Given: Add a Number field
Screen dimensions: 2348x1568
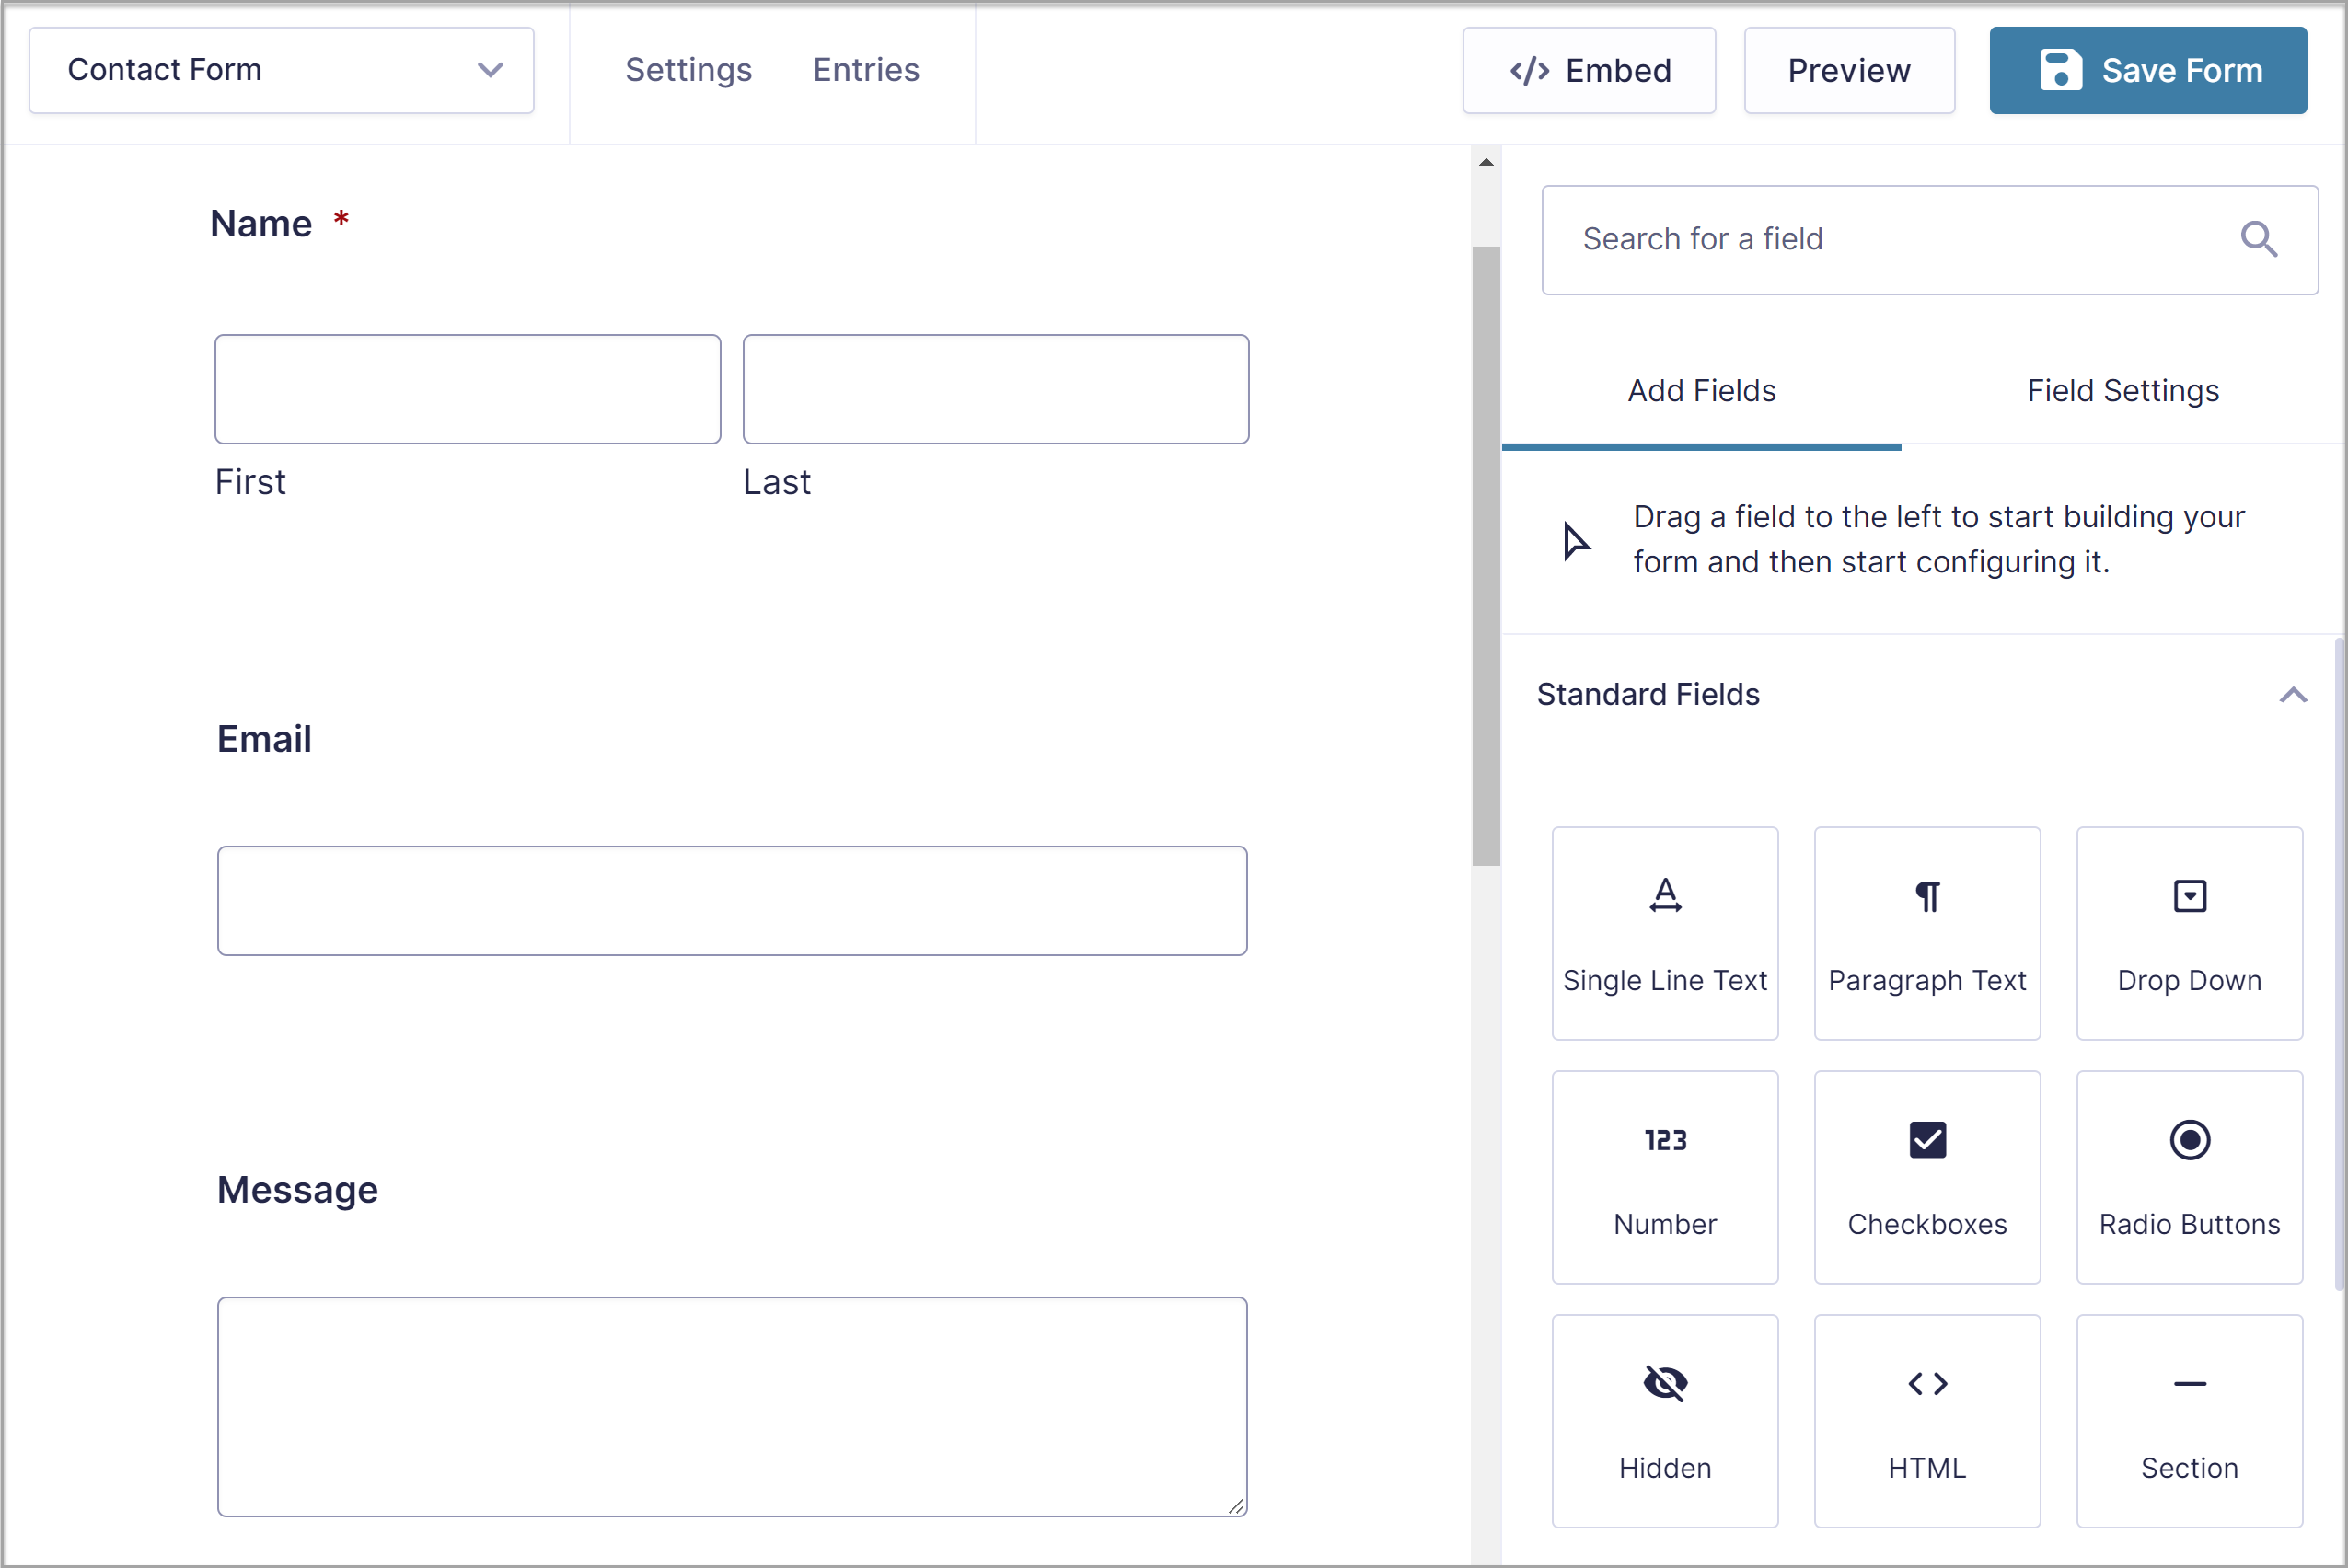Looking at the screenshot, I should [1665, 1177].
